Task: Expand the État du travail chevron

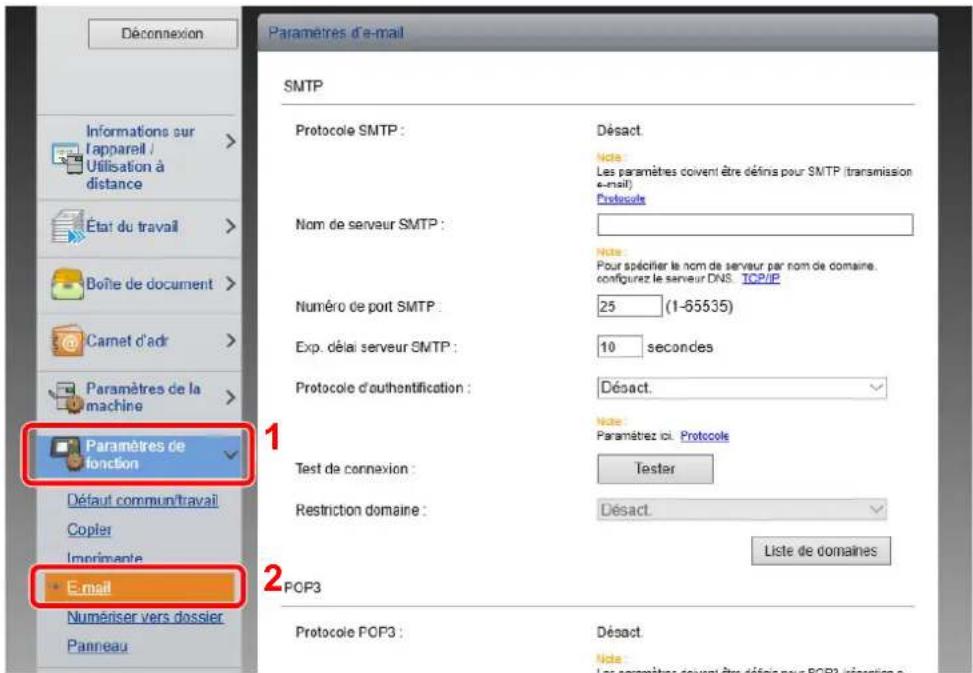Action: coord(230,226)
